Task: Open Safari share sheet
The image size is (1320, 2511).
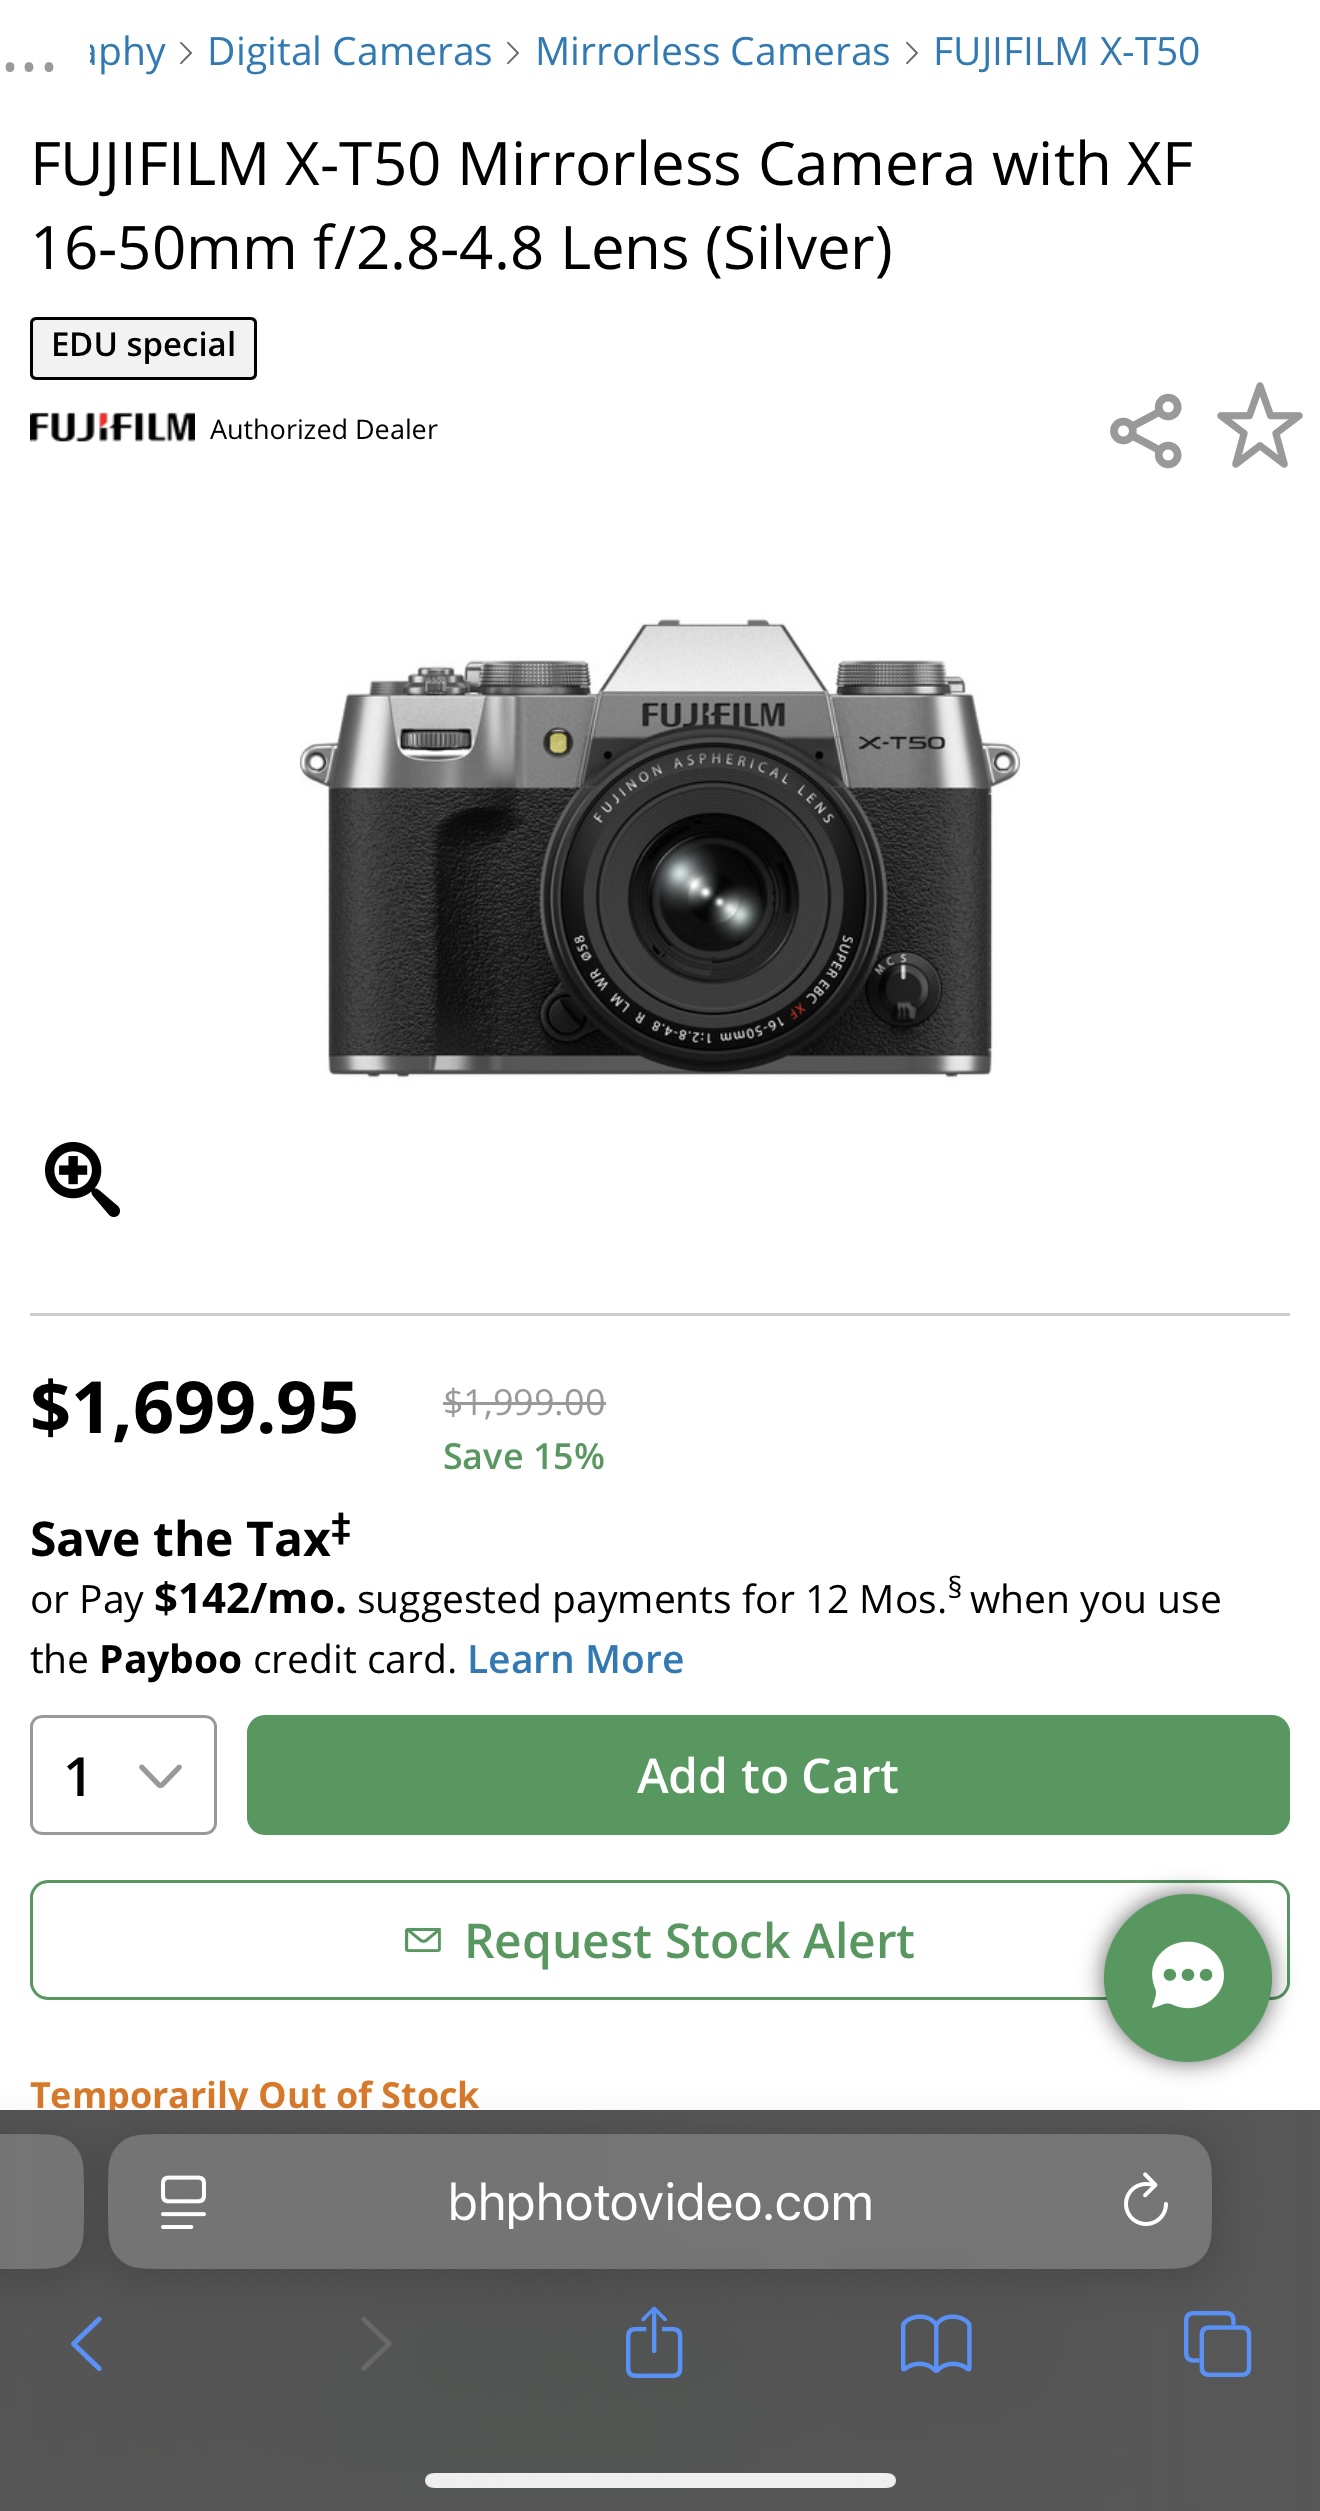Action: tap(654, 2342)
